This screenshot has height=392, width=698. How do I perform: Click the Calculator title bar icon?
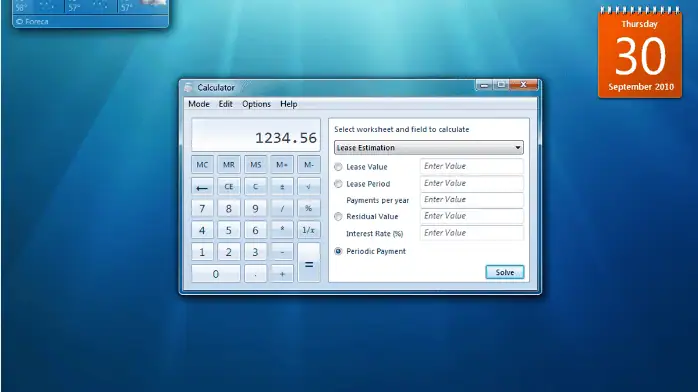coord(189,87)
